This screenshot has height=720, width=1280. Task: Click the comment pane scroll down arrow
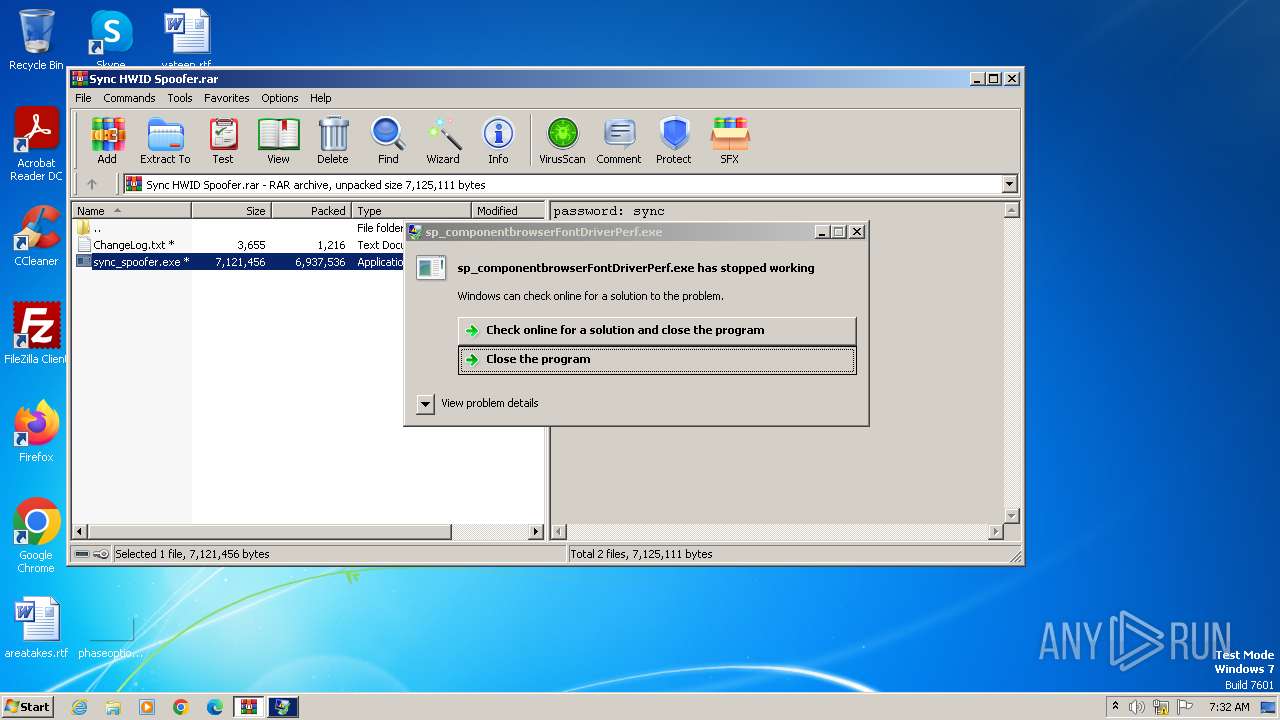[x=1011, y=516]
